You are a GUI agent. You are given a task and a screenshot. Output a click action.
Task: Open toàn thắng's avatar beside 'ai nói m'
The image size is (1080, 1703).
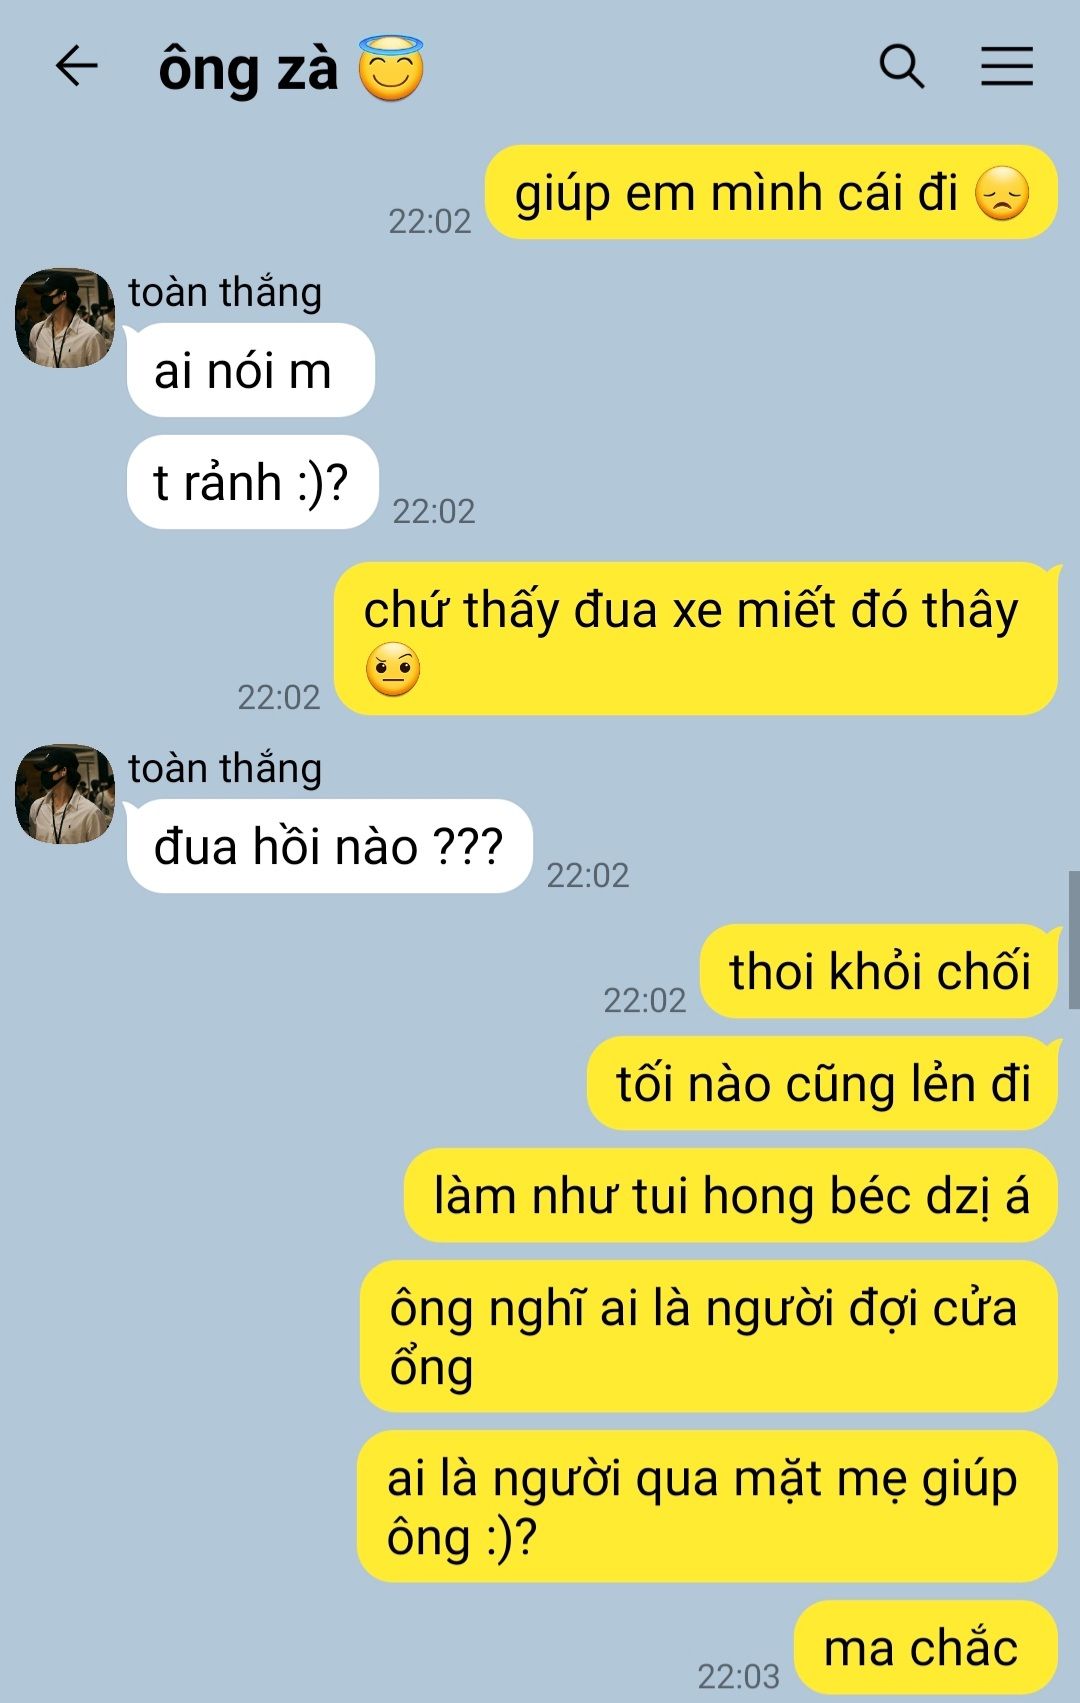coord(65,318)
